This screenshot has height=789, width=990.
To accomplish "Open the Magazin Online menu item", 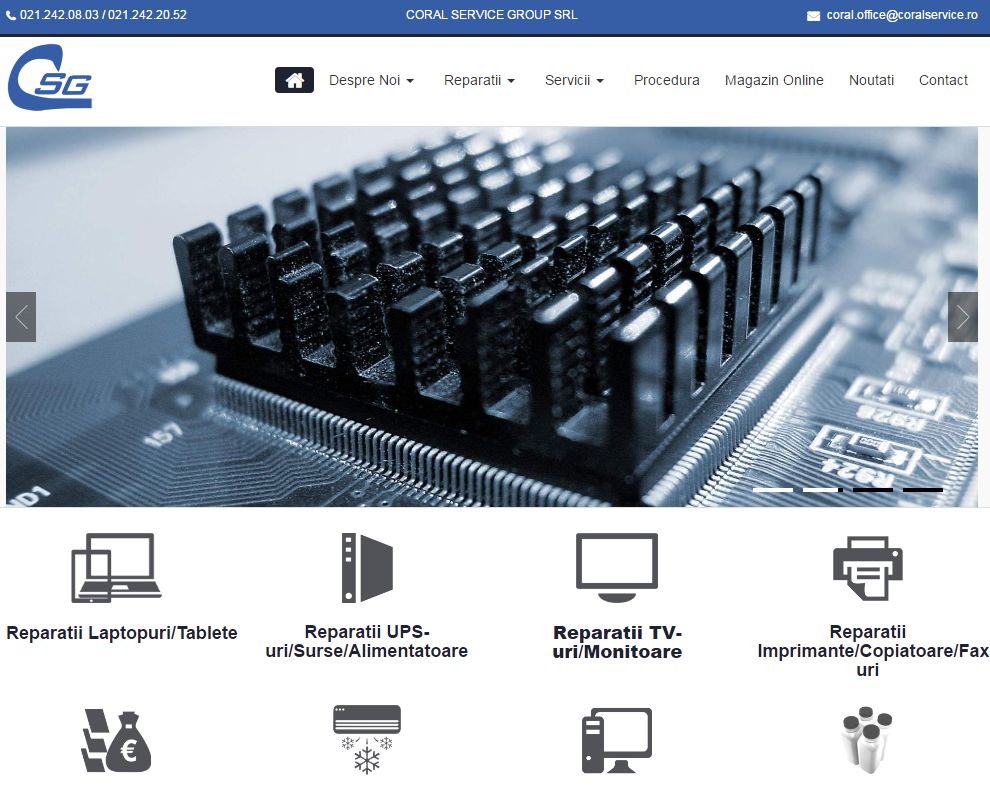I will [x=774, y=80].
